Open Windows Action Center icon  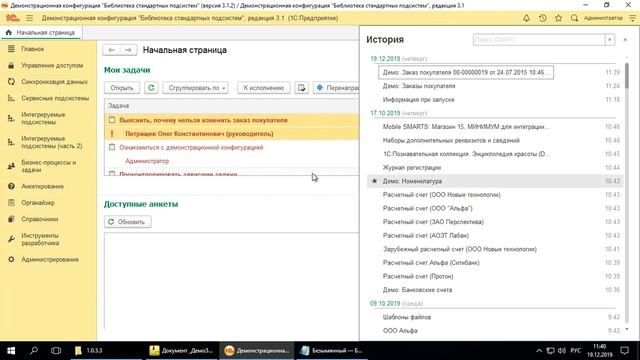(624, 351)
